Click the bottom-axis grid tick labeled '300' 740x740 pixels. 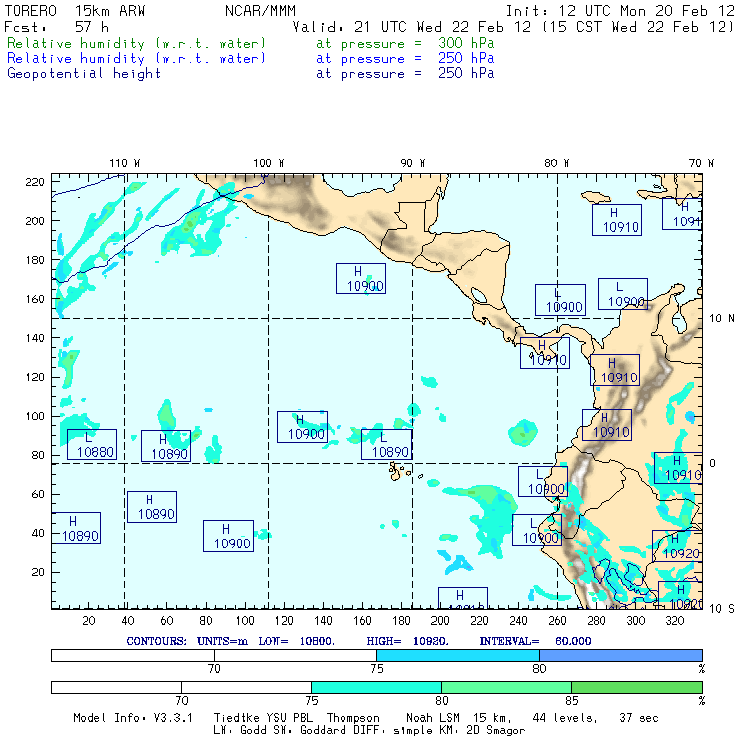(x=636, y=621)
